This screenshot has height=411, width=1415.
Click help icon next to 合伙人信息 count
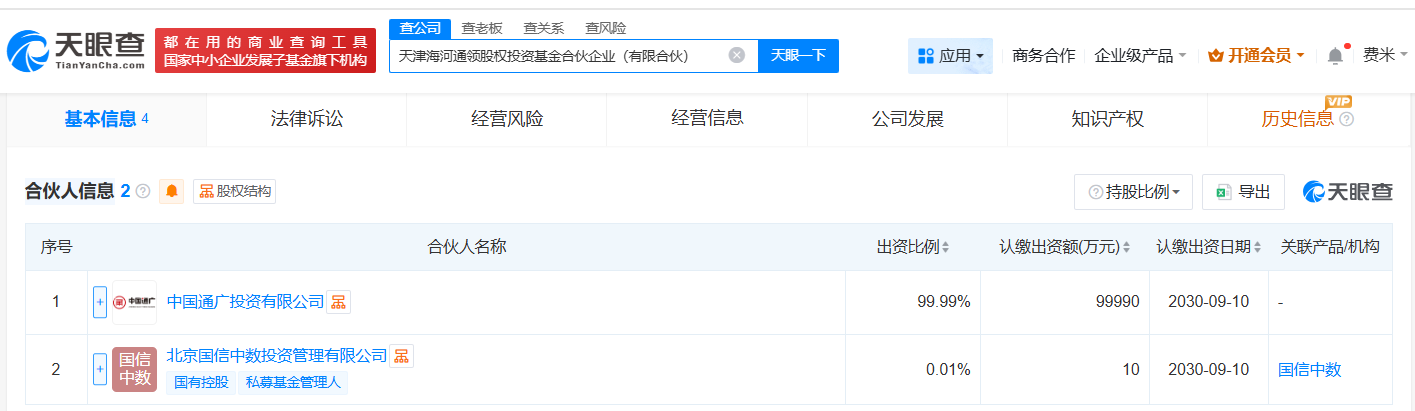point(143,191)
